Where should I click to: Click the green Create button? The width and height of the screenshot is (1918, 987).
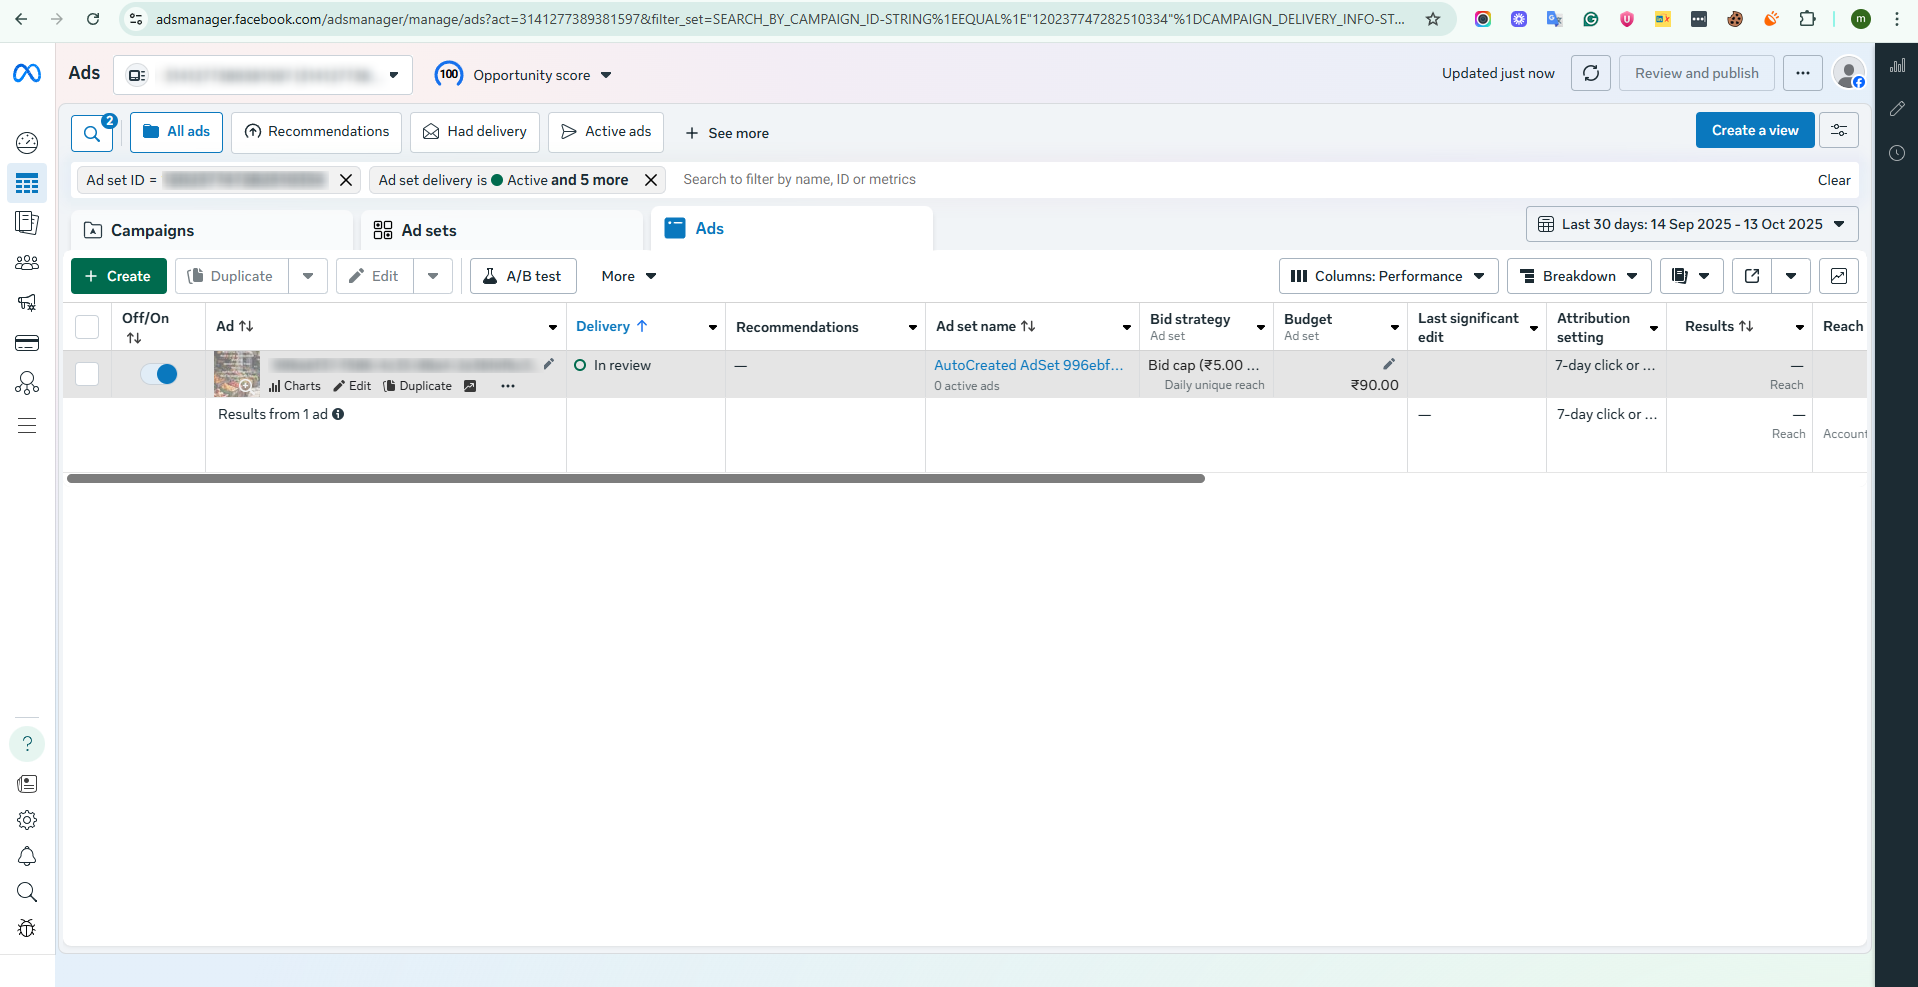pyautogui.click(x=118, y=276)
